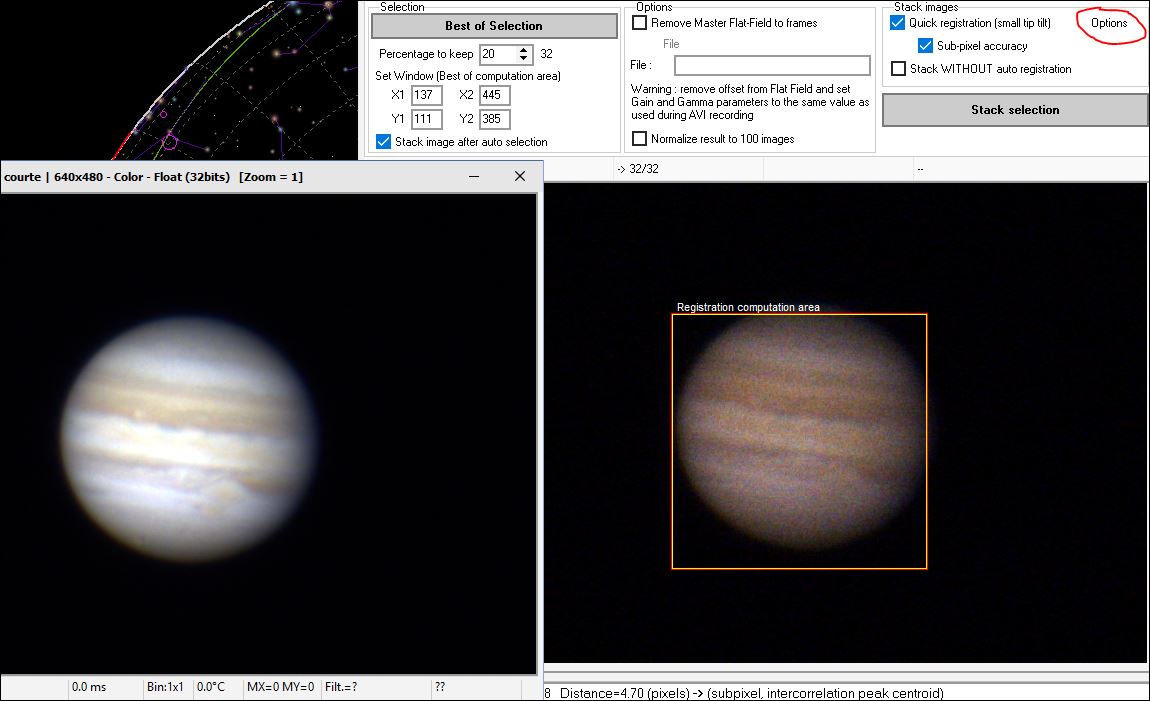Click into the Y1 window coordinate field
Viewport: 1150px width, 701px height.
point(427,119)
